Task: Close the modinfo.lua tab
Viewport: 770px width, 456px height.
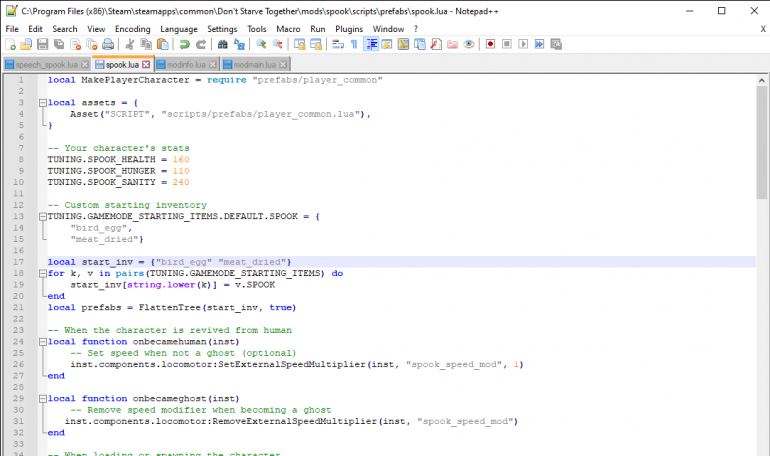Action: (213, 64)
